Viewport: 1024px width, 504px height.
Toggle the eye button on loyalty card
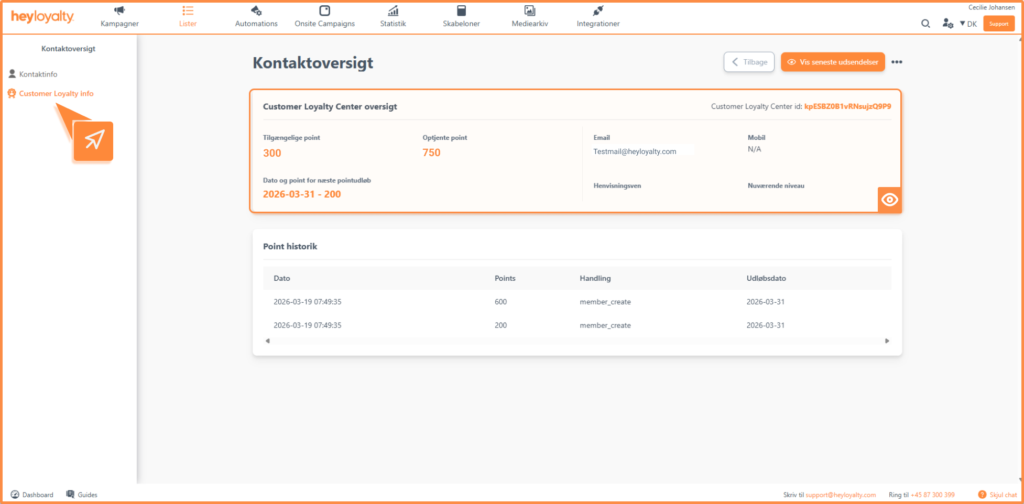(889, 200)
